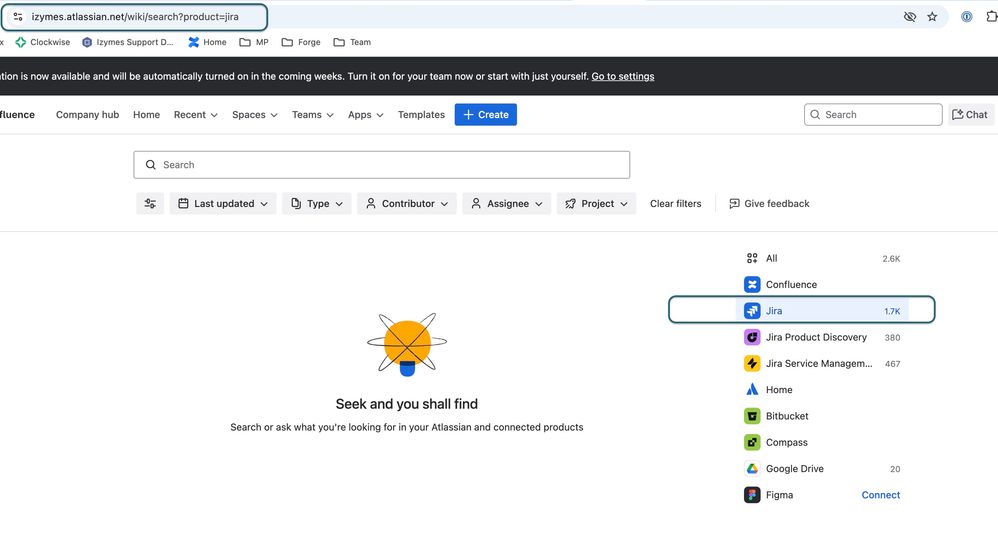Expand the Apps menu

point(365,115)
